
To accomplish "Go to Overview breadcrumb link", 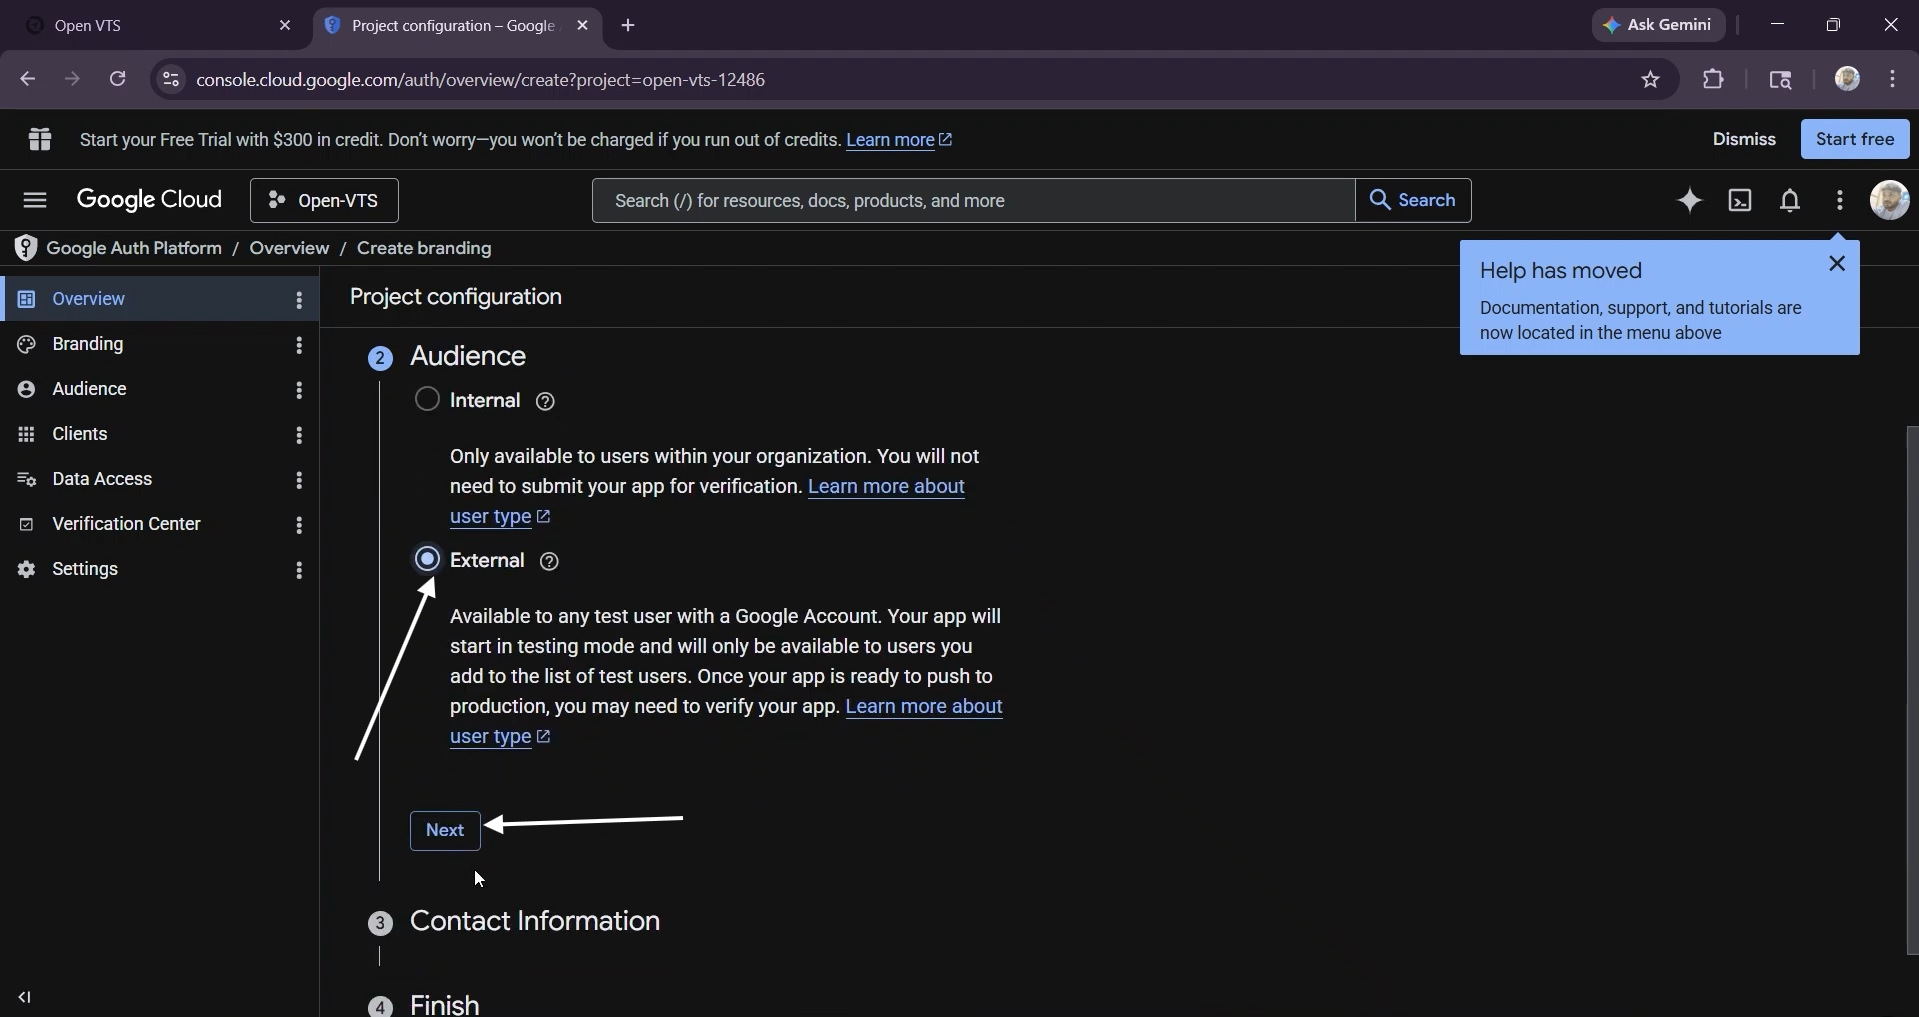I will [x=289, y=248].
